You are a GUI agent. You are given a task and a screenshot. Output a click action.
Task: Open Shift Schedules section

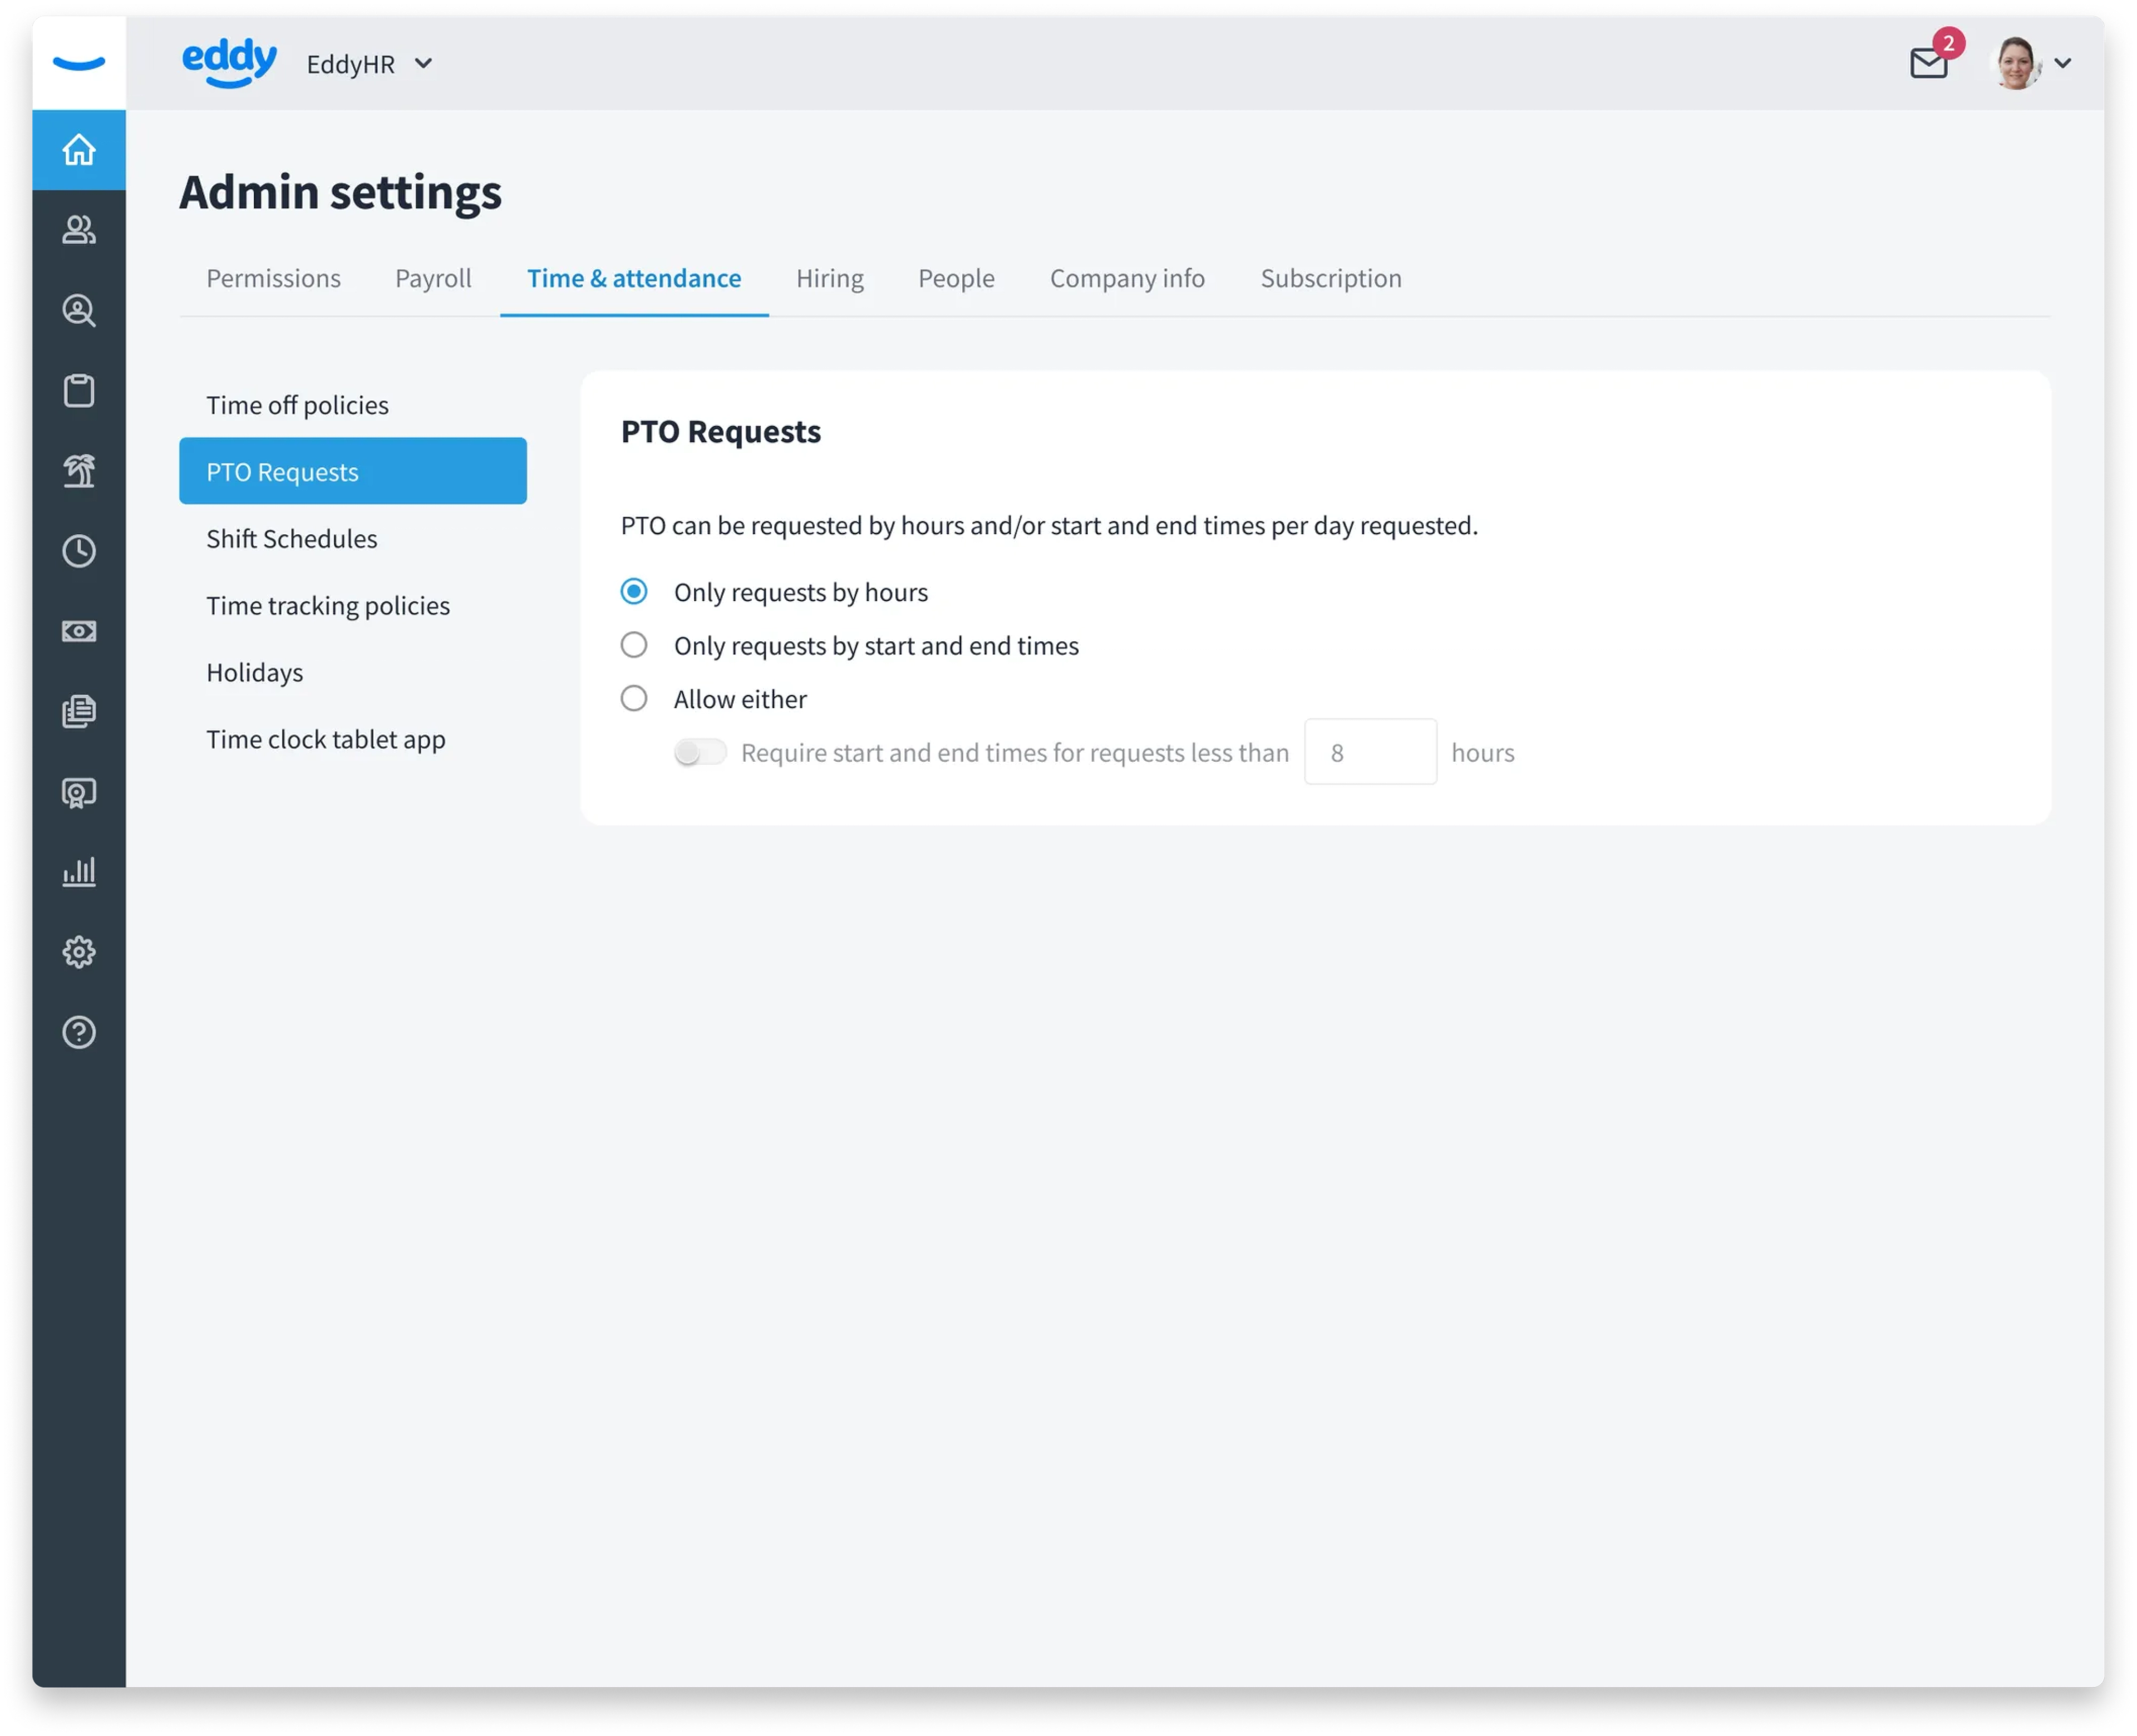(353, 538)
